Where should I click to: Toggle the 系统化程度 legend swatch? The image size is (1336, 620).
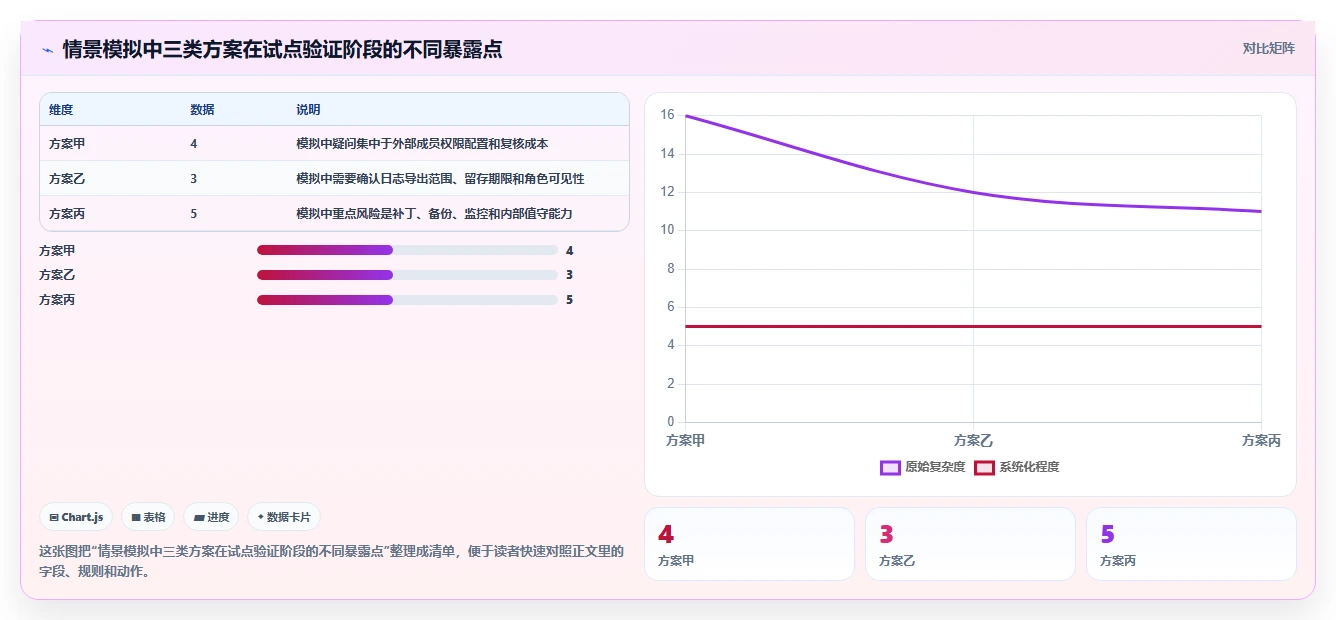pyautogui.click(x=984, y=467)
